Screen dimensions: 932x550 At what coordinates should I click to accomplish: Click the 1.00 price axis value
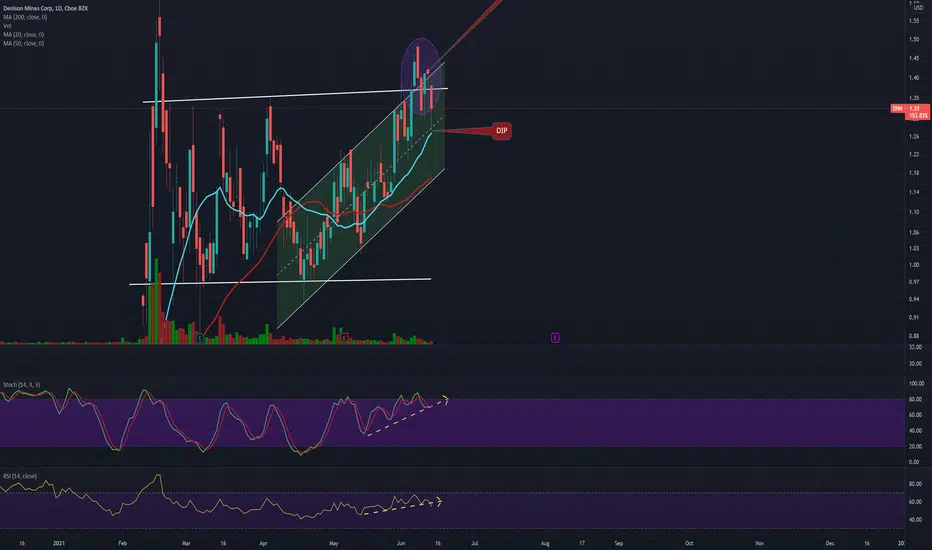(914, 265)
